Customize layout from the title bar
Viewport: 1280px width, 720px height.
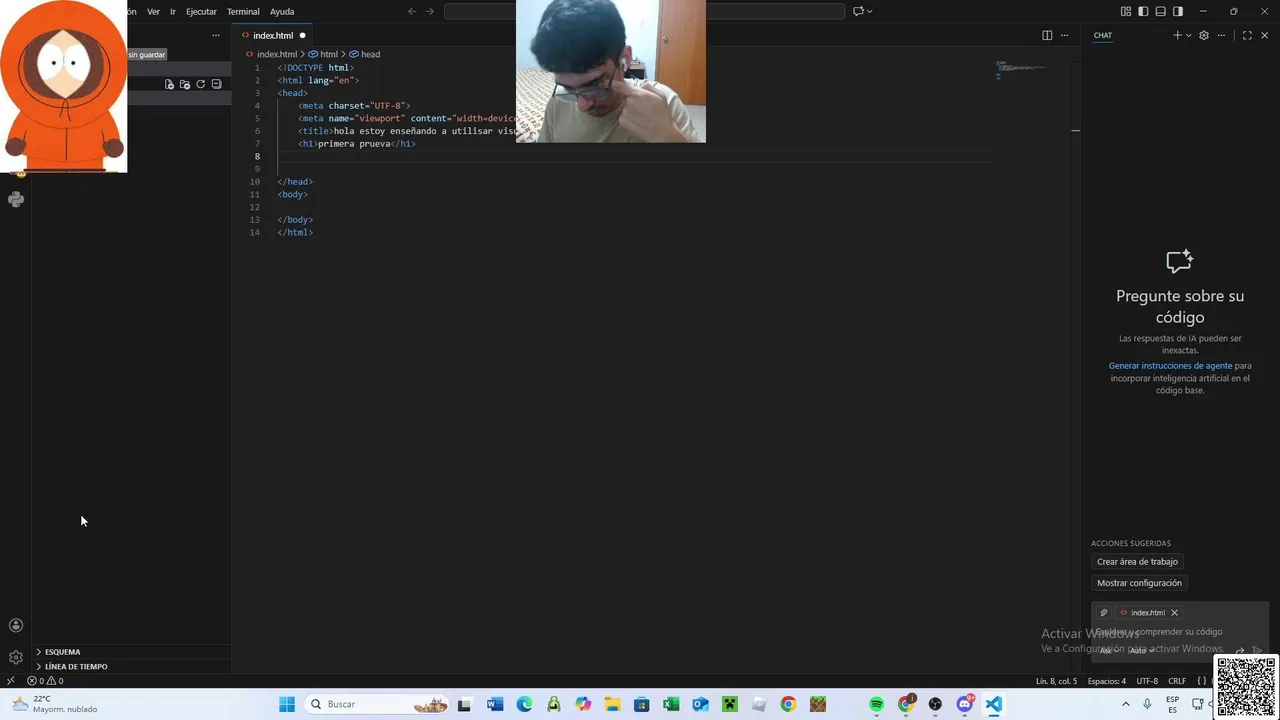(x=1126, y=11)
